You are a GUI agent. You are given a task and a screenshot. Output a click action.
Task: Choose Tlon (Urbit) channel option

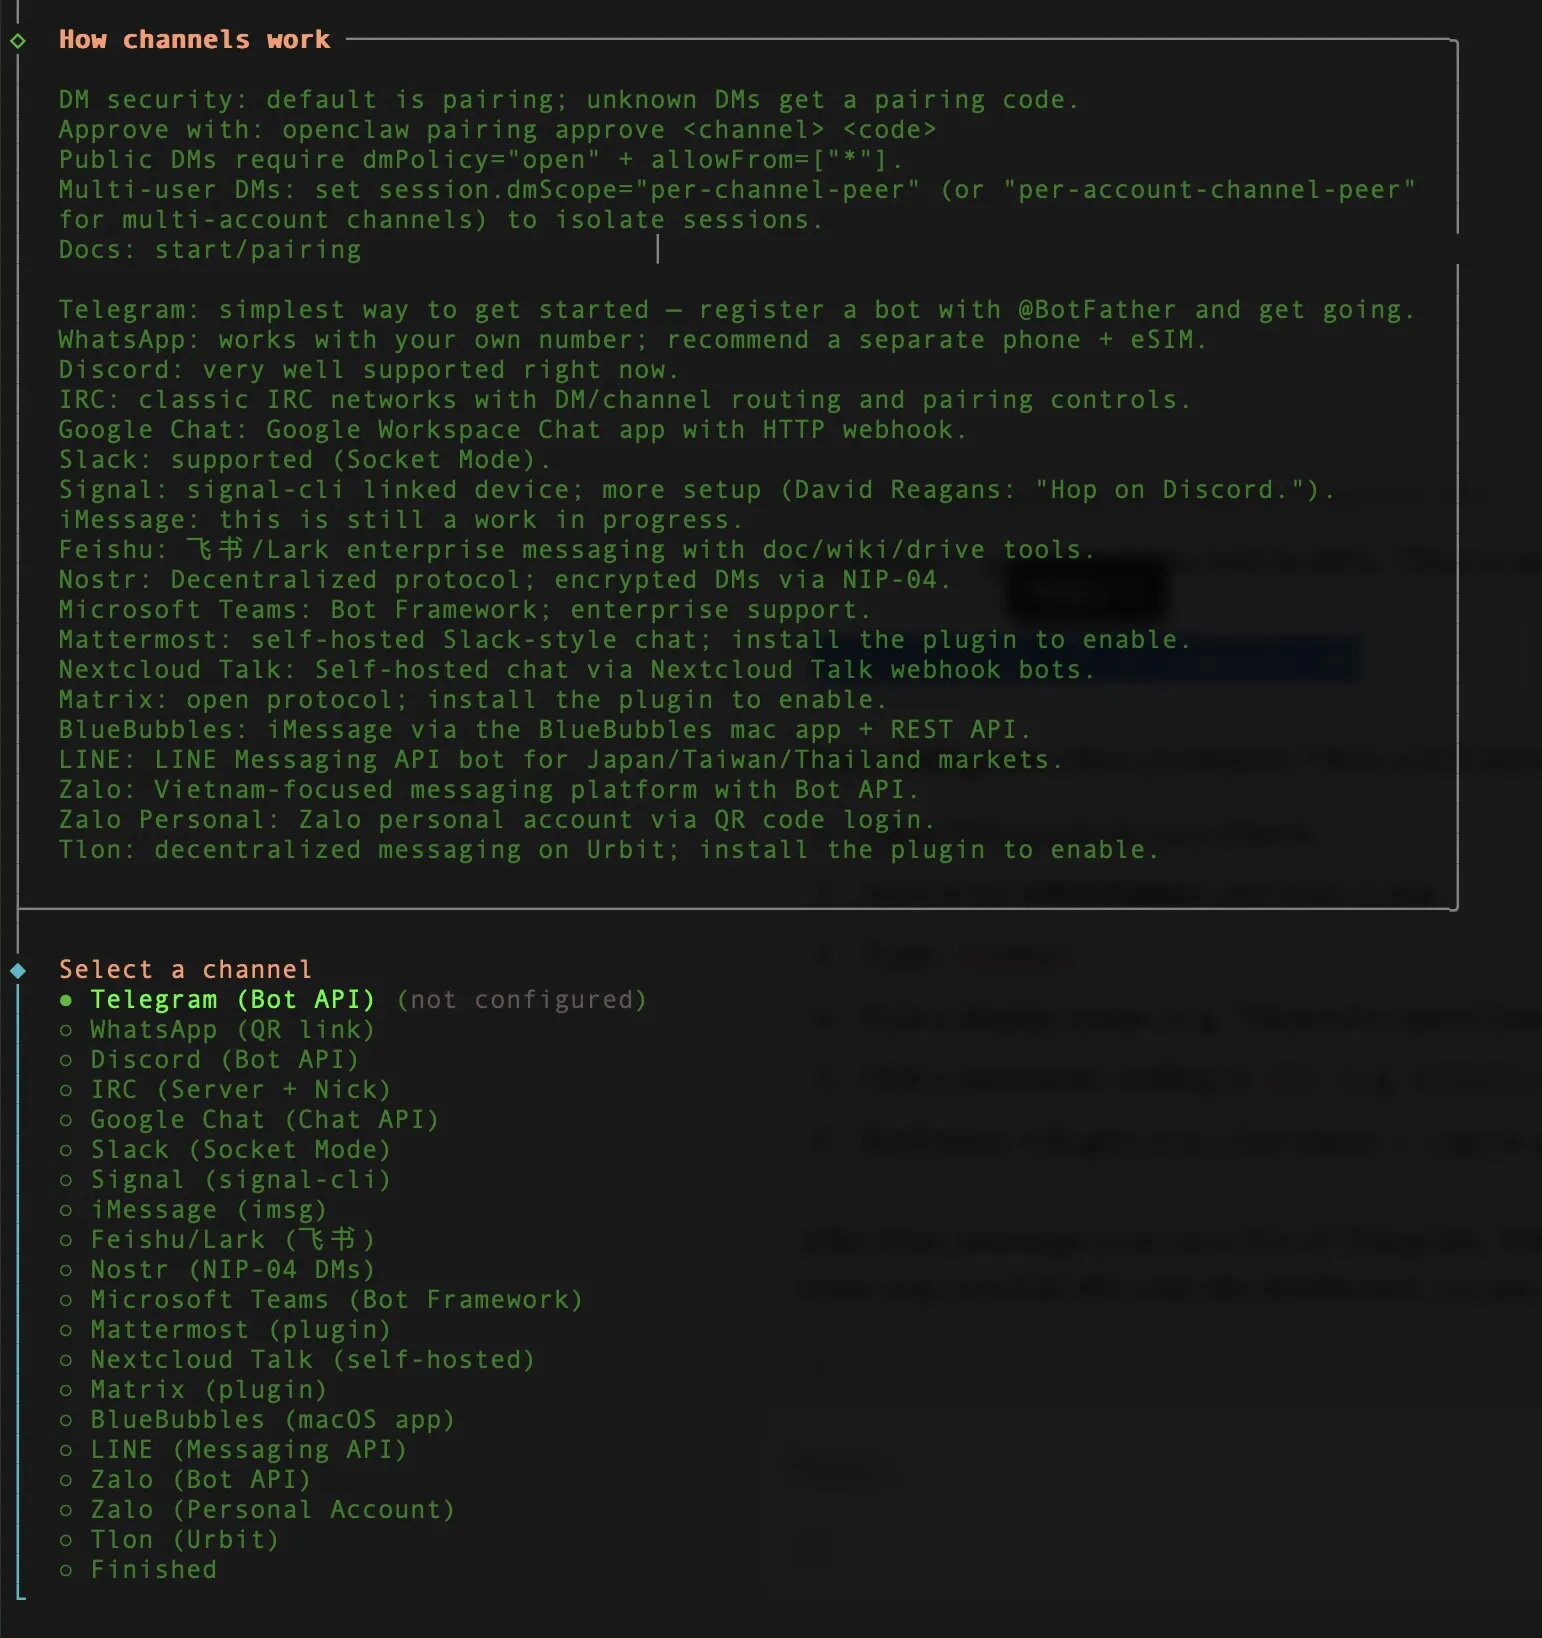pos(184,1540)
